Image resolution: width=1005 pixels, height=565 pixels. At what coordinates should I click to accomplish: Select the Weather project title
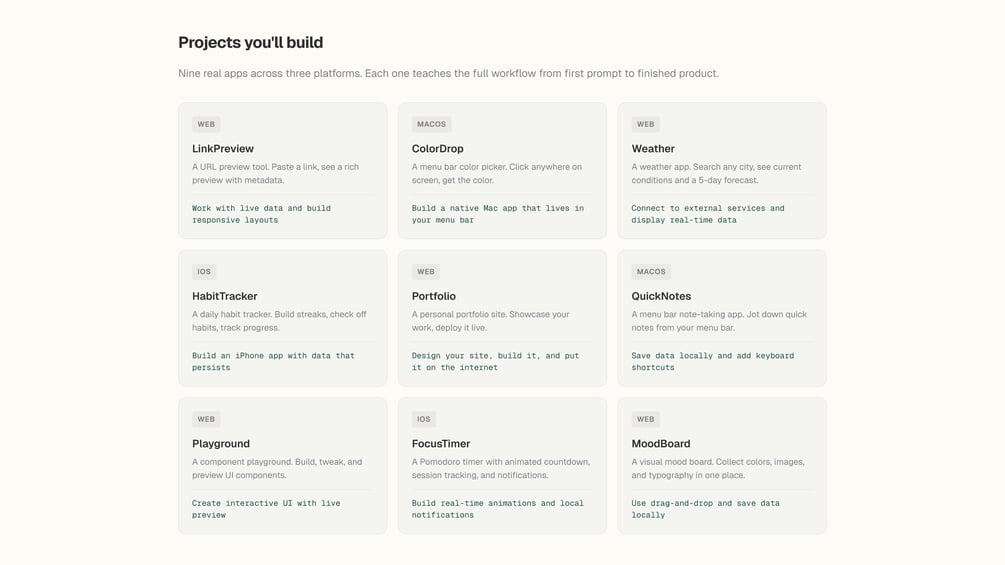tap(653, 149)
